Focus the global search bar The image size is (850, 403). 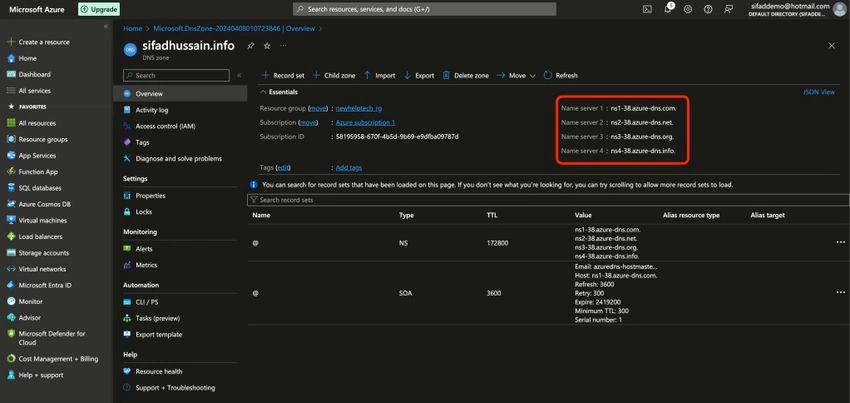[424, 9]
